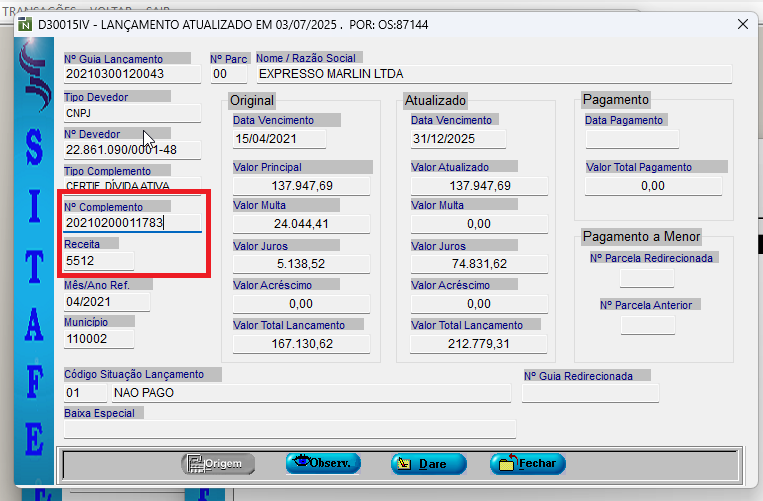The width and height of the screenshot is (763, 501).
Task: Click the Dare button
Action: click(428, 464)
